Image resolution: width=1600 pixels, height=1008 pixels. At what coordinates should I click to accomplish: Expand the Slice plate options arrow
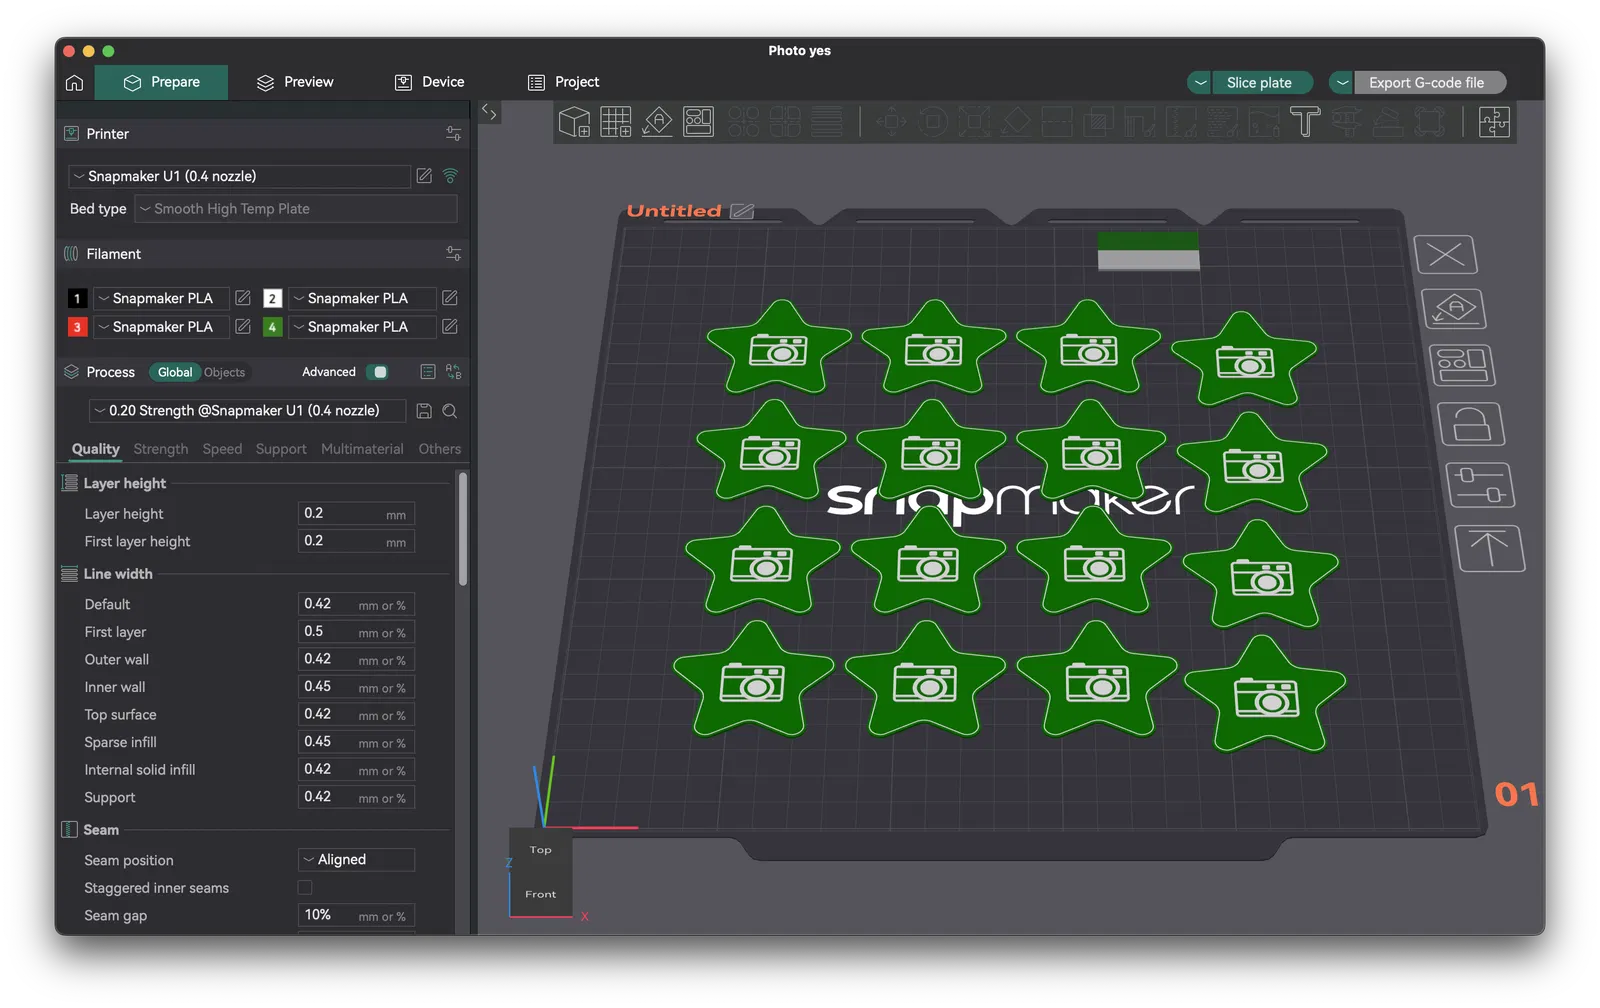click(x=1200, y=83)
